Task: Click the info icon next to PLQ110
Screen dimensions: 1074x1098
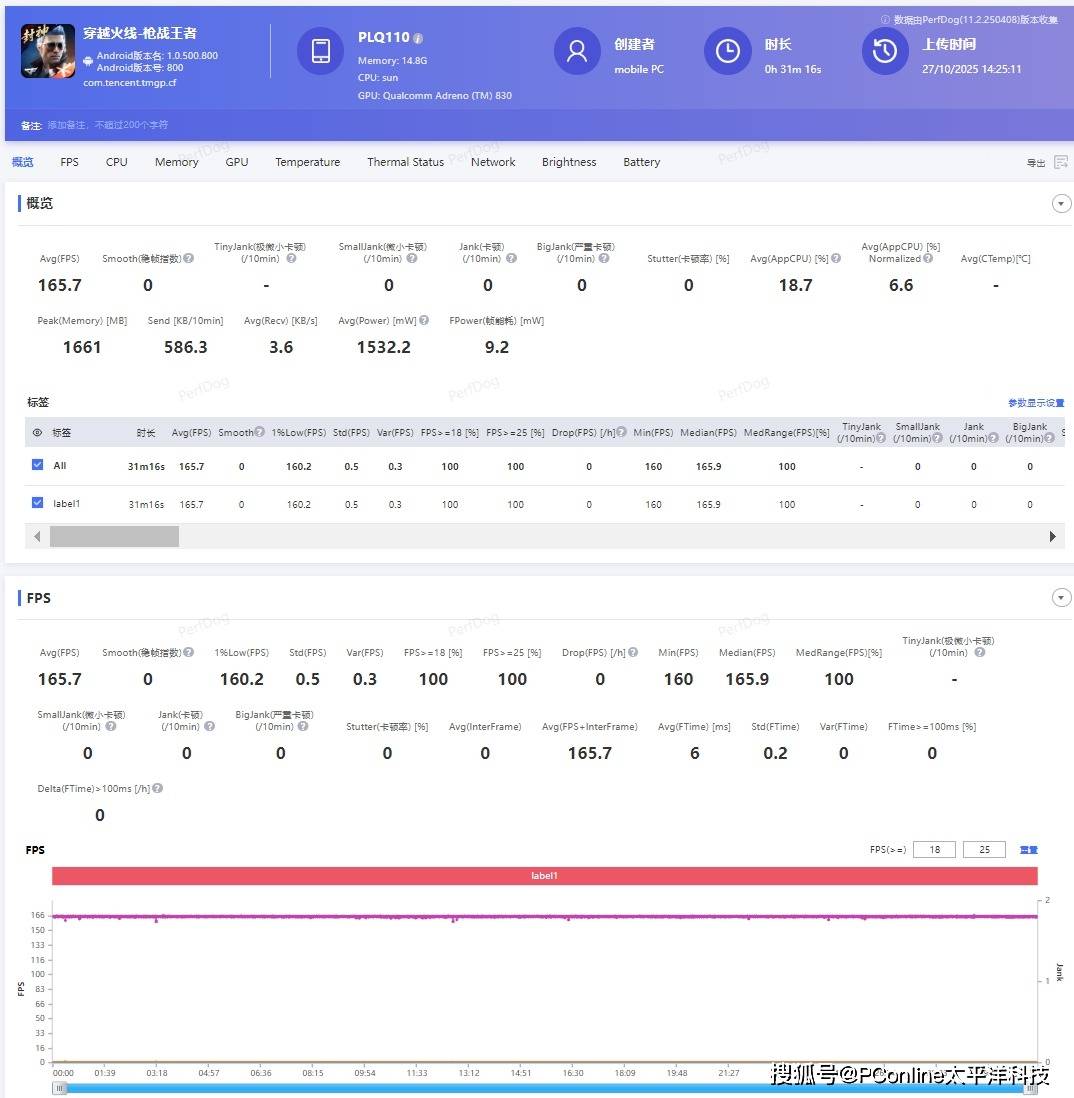Action: 418,38
